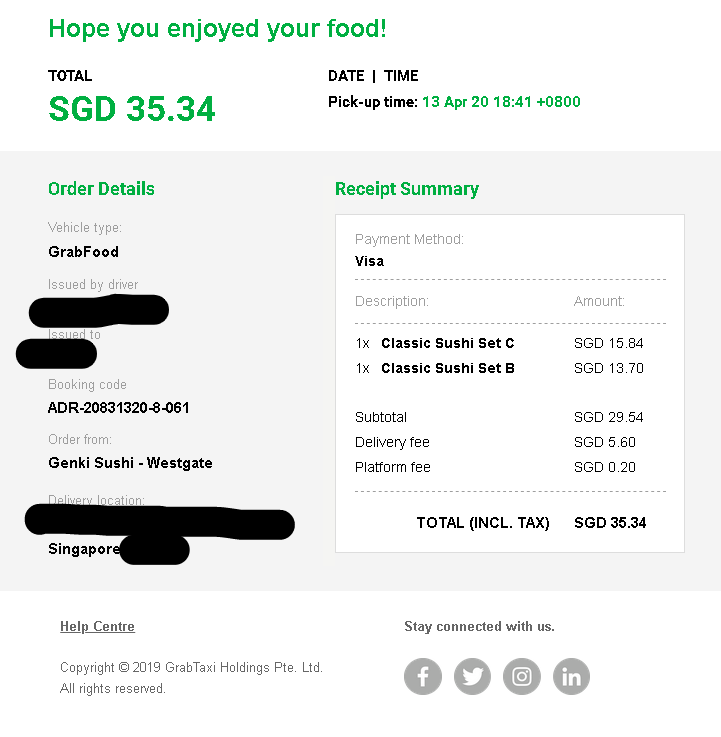Click the GrabFood vehicle type value
This screenshot has height=737, width=721.
tap(83, 252)
